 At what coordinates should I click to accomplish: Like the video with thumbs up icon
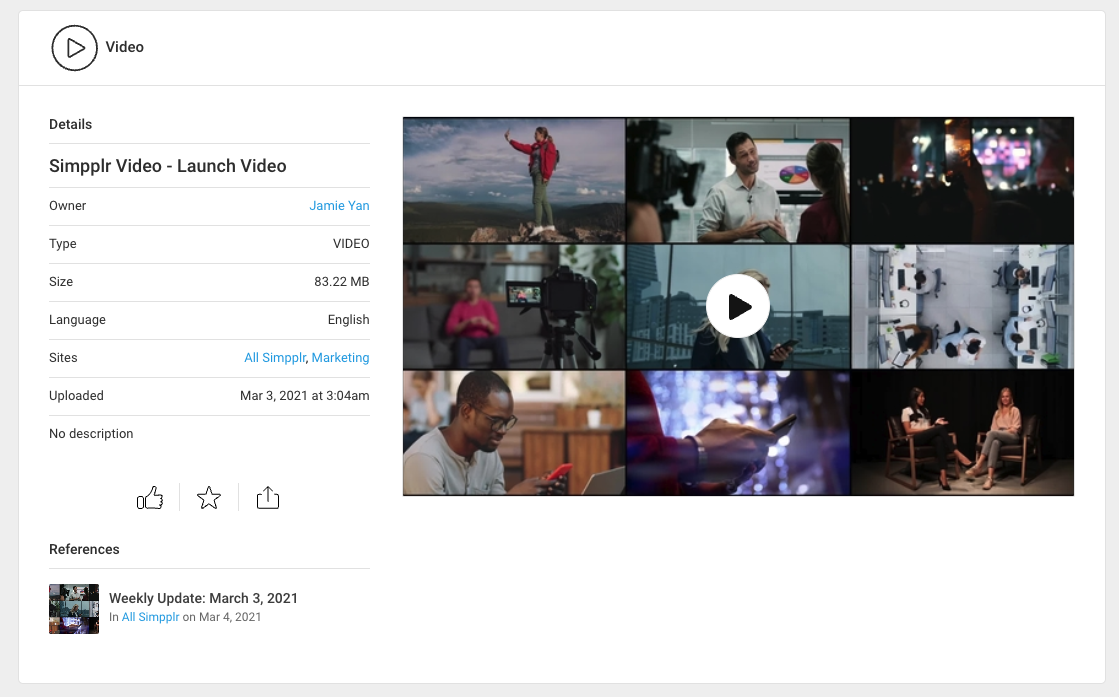point(150,498)
